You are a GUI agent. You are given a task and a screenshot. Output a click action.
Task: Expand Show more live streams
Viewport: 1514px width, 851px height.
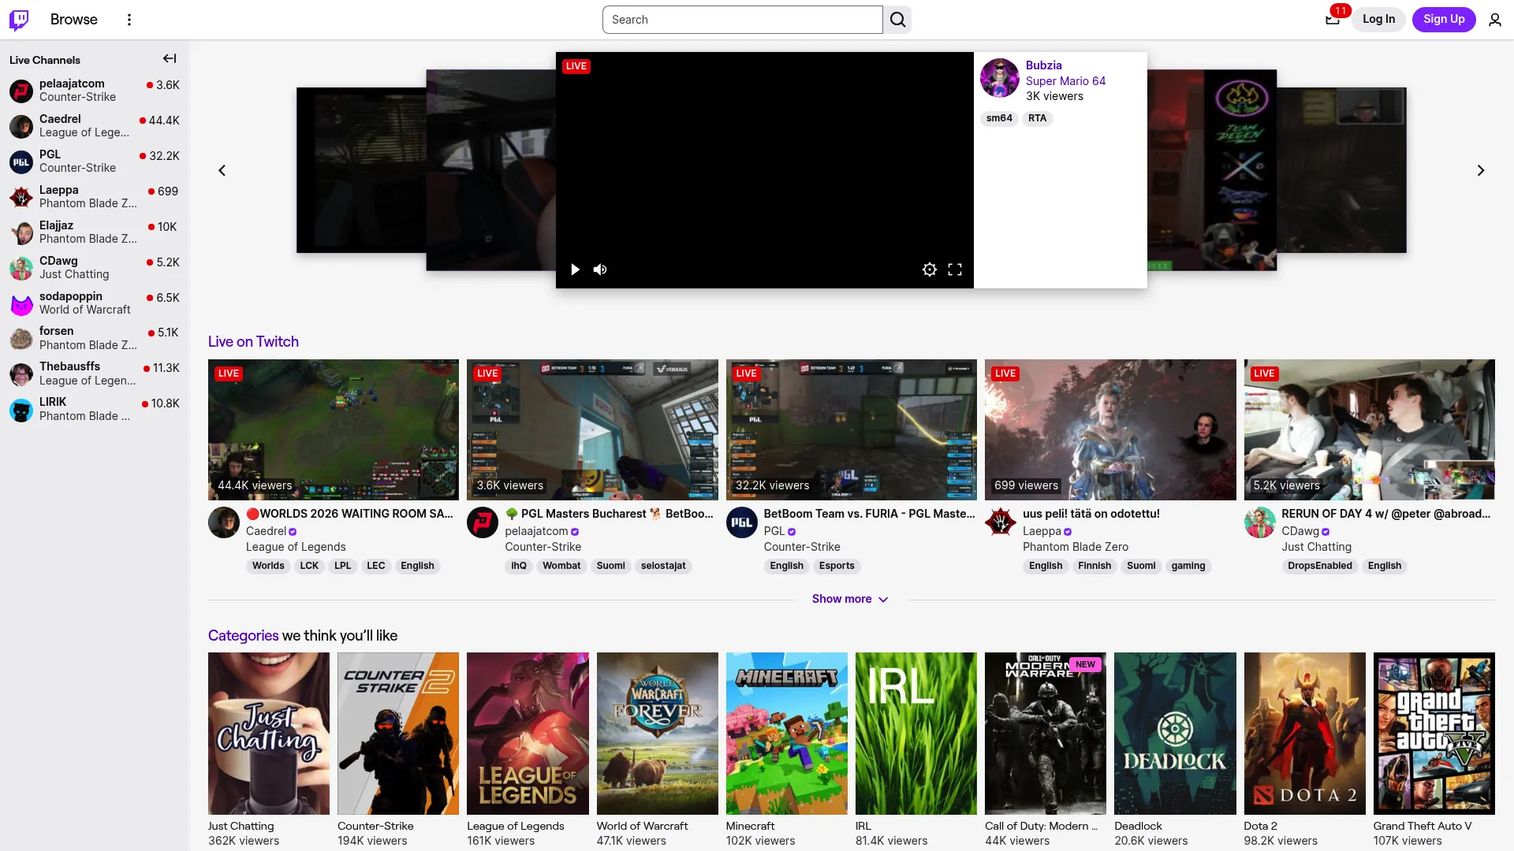[x=850, y=599]
